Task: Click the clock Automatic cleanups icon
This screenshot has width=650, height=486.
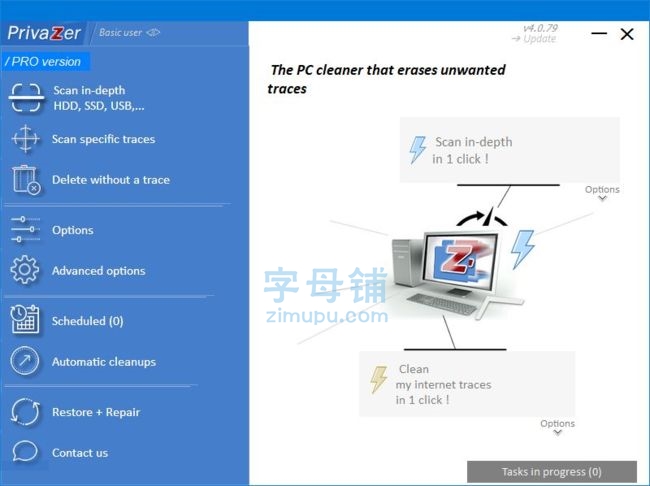Action: (x=25, y=361)
